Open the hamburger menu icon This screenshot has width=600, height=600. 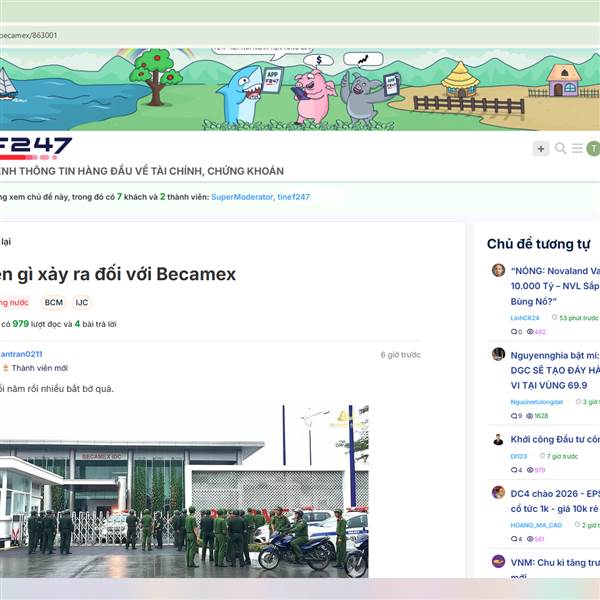pyautogui.click(x=577, y=148)
